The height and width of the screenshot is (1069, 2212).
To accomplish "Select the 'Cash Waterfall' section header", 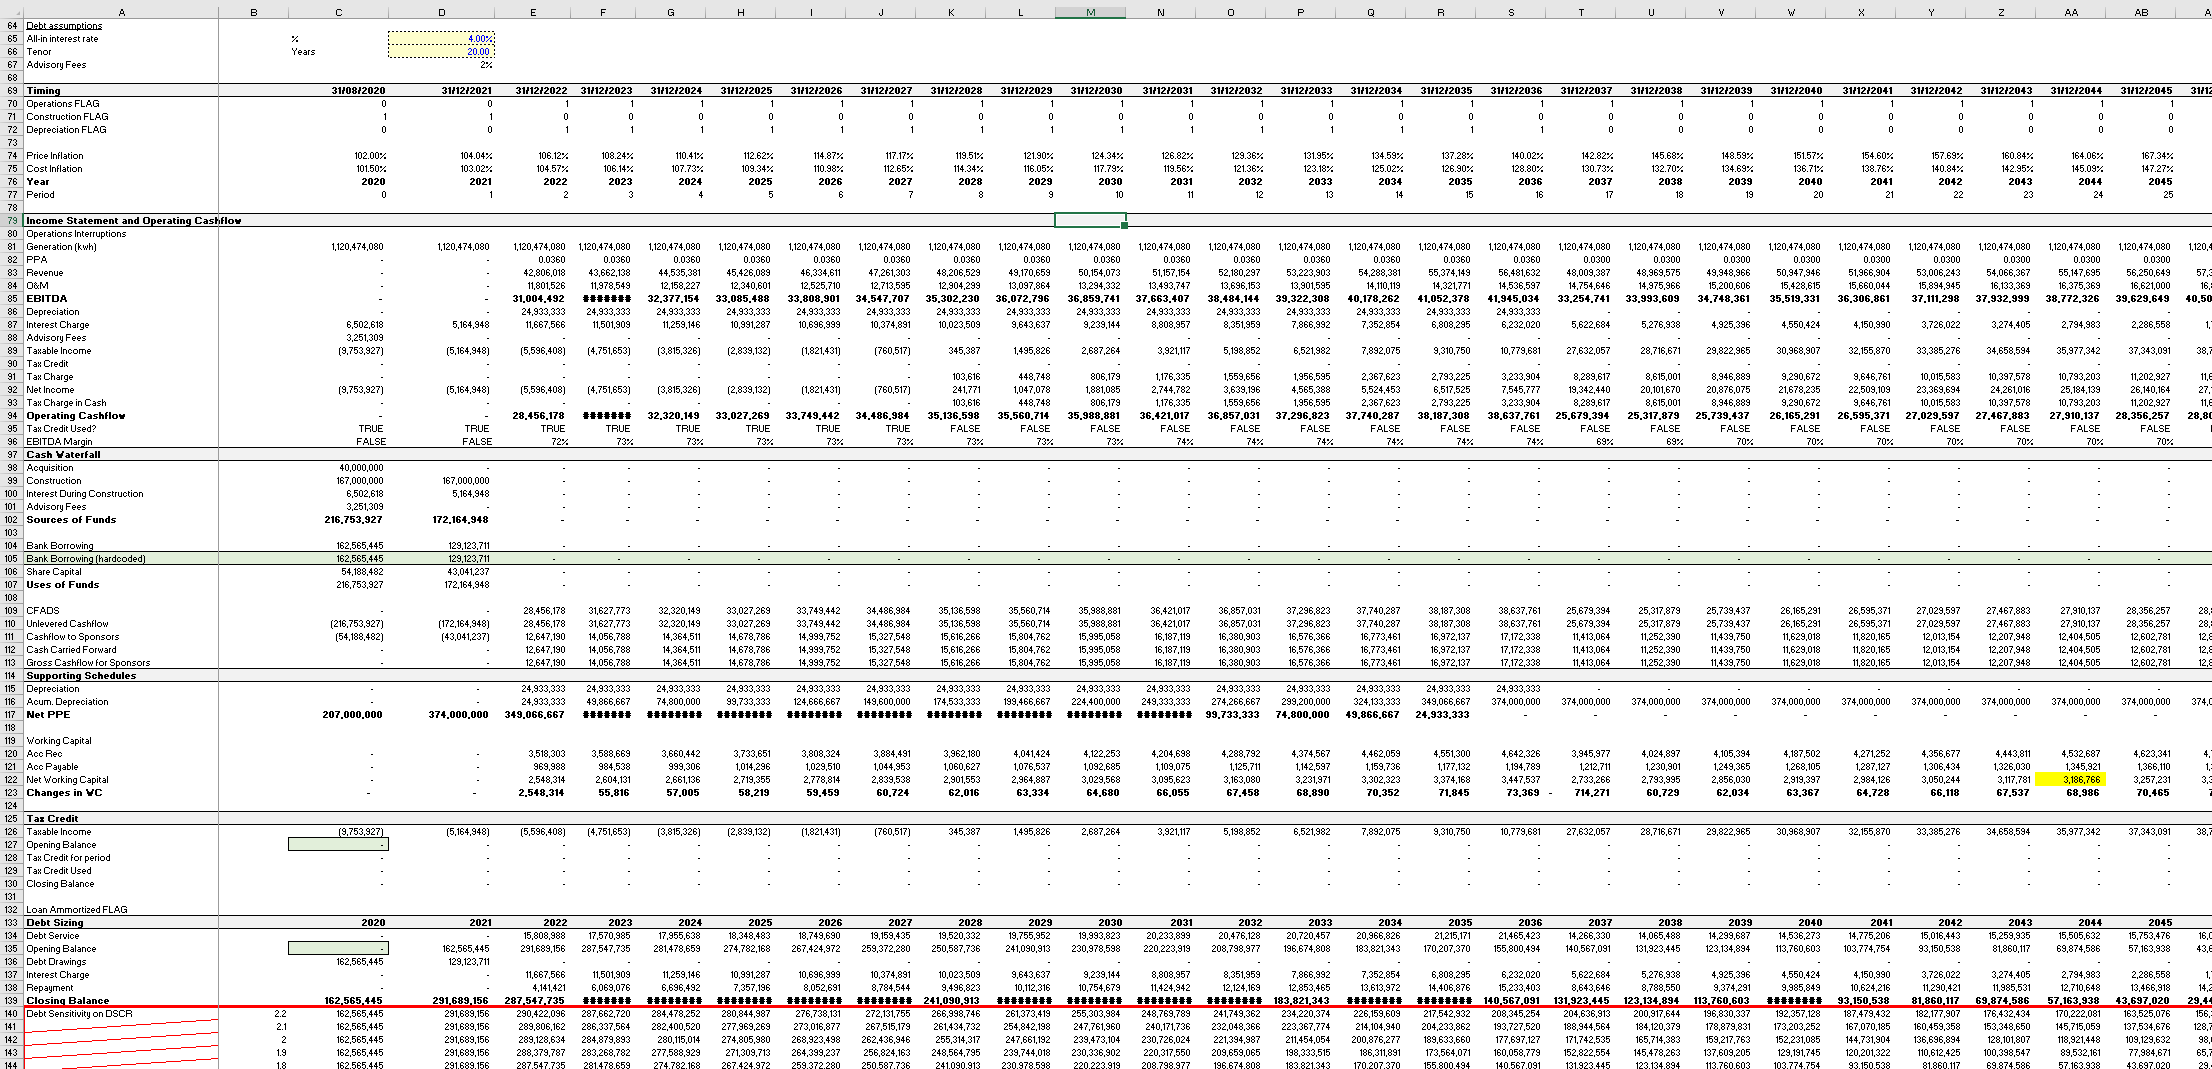I will [x=64, y=454].
